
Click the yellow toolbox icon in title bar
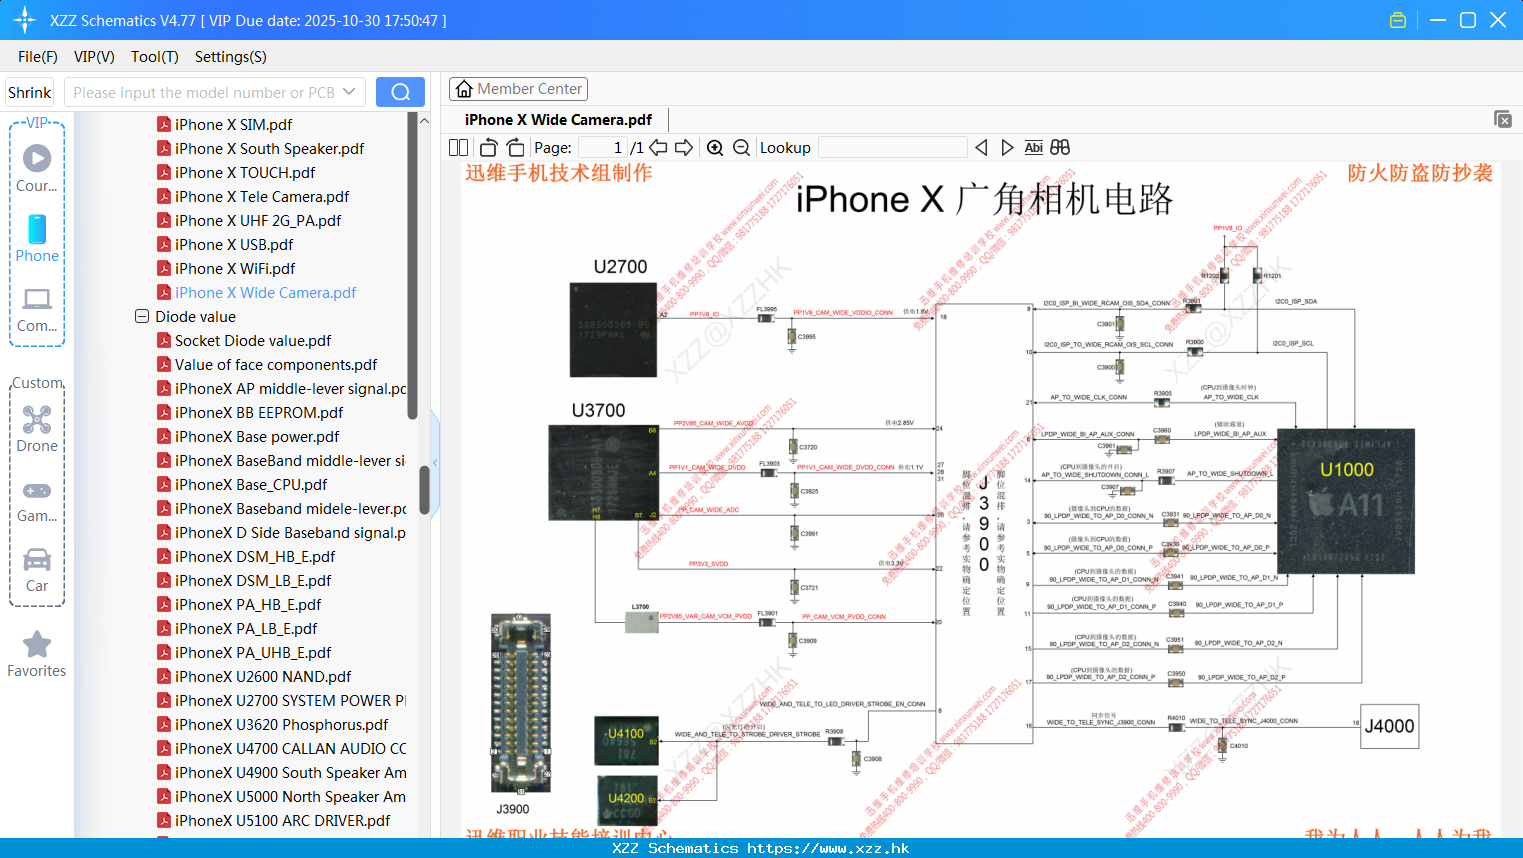(x=1398, y=20)
